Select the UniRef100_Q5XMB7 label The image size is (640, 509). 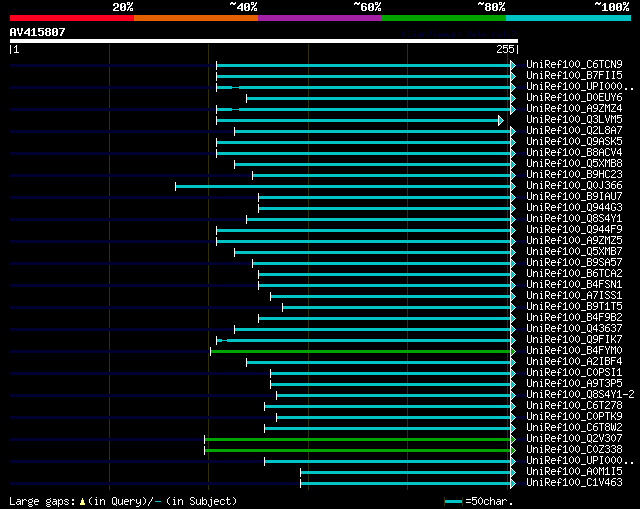[574, 252]
